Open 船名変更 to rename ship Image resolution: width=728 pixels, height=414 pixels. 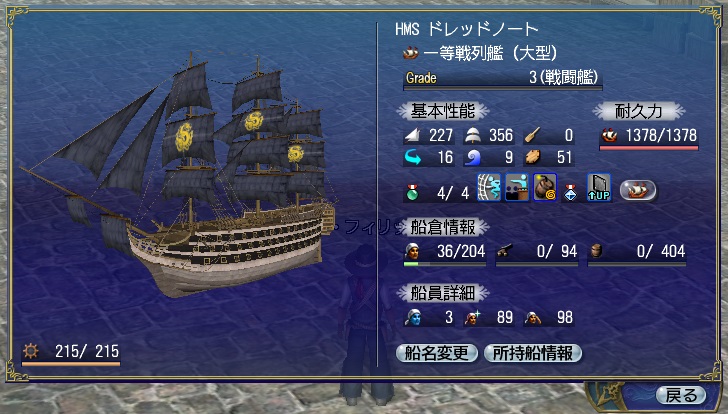(436, 353)
